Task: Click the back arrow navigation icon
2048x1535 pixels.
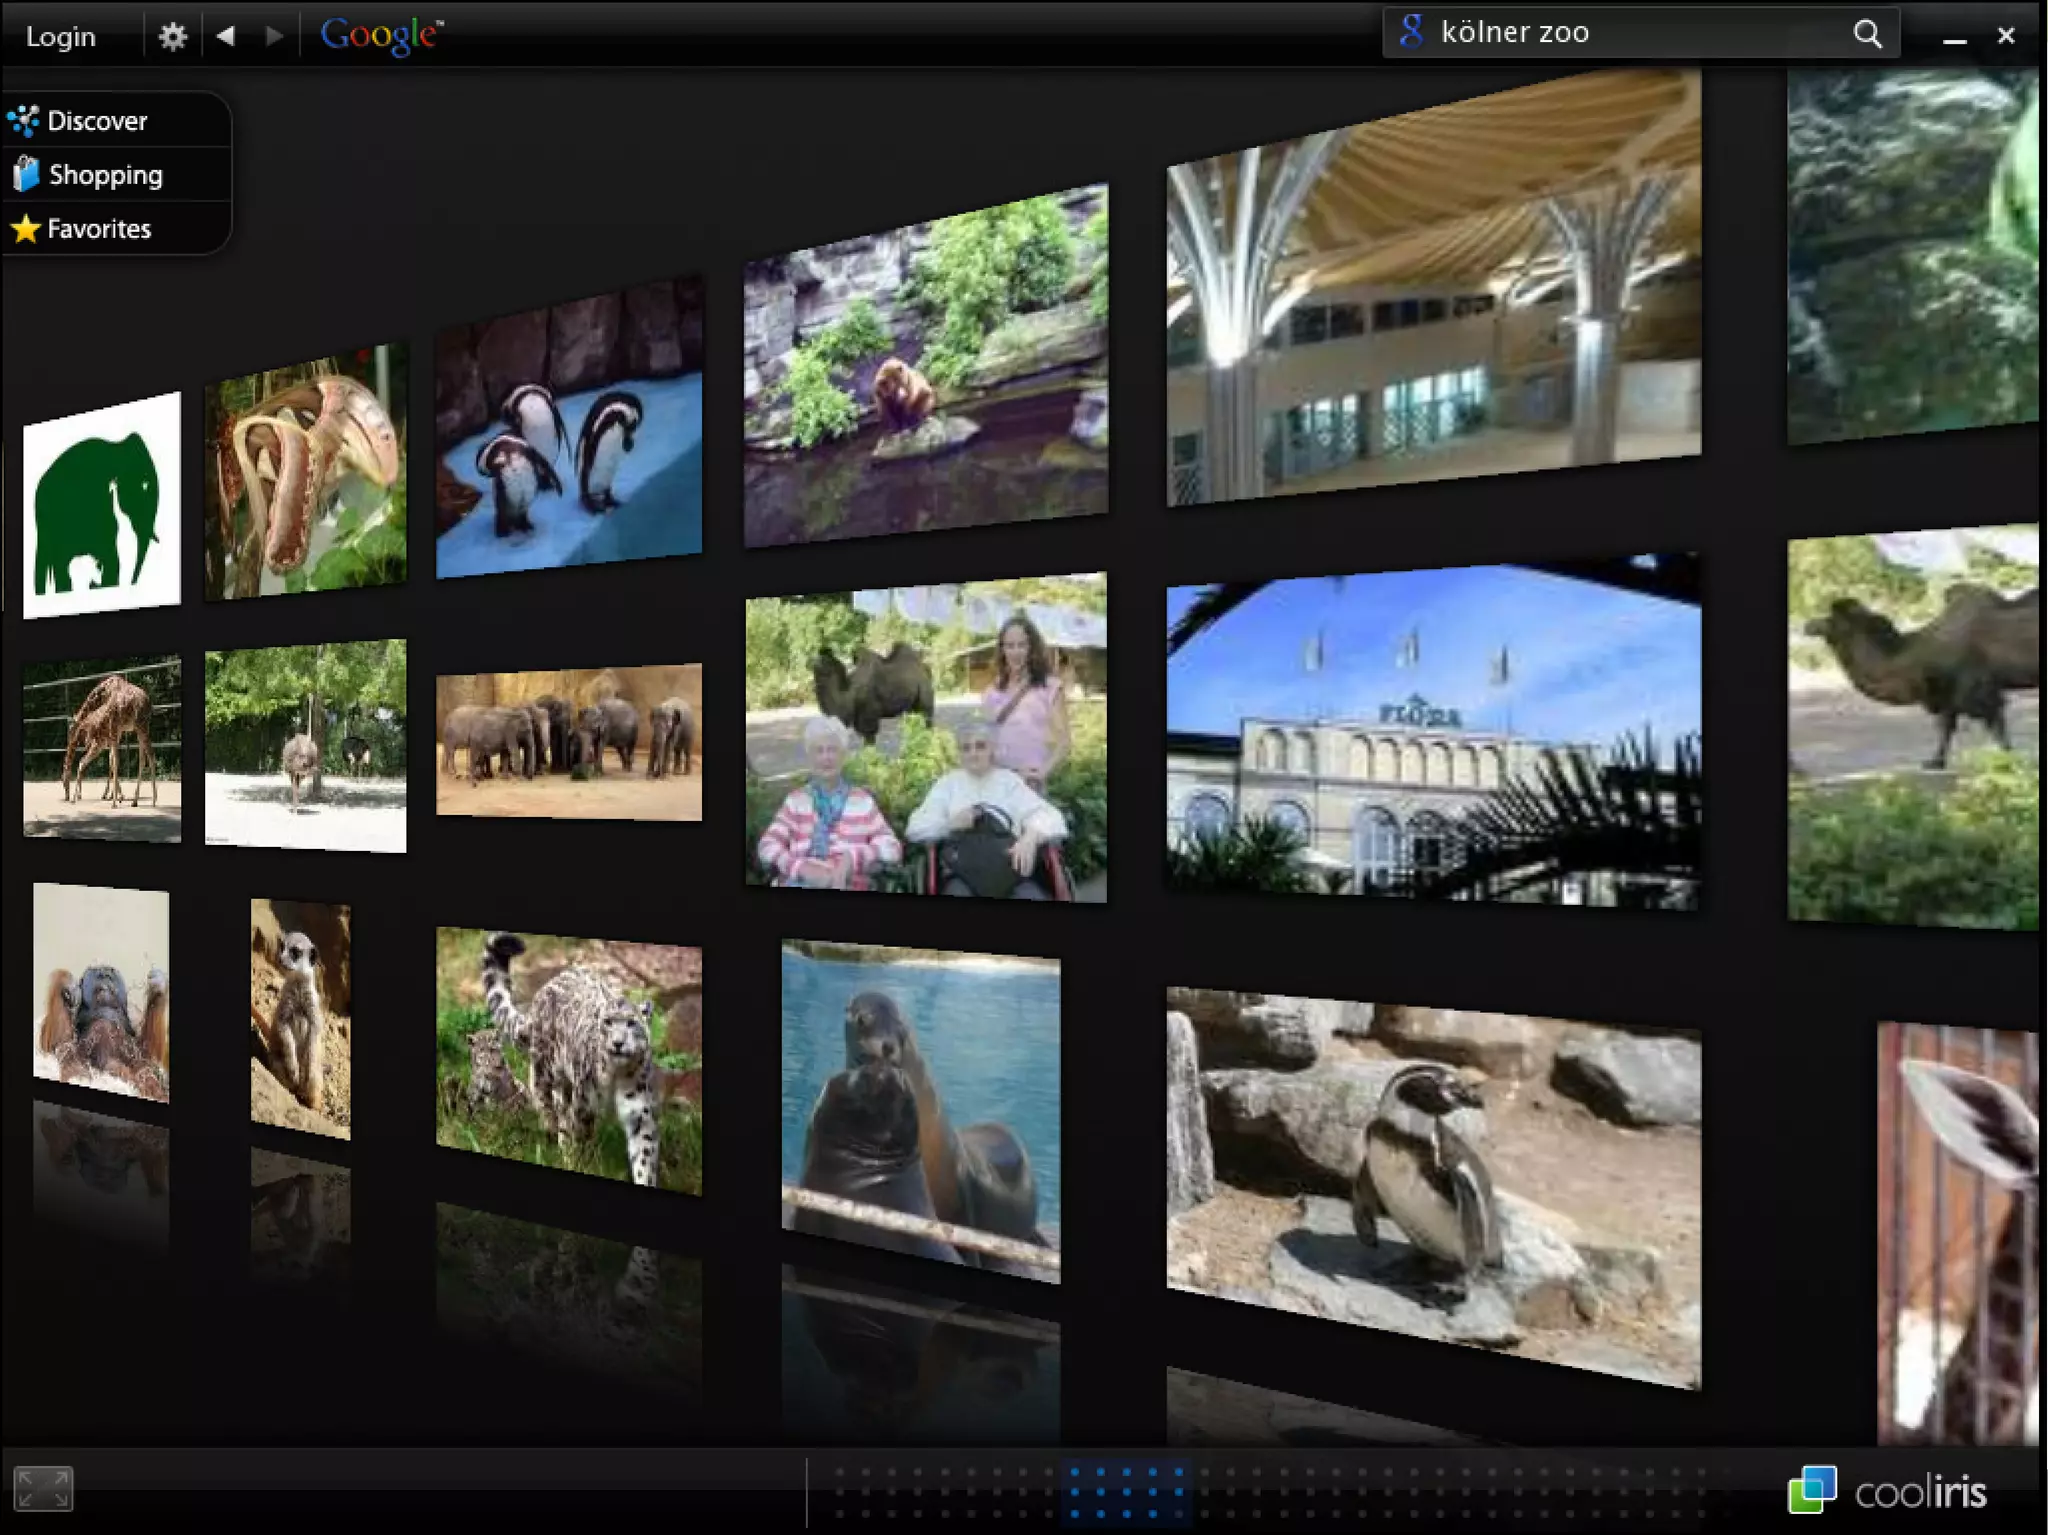Action: 226,36
